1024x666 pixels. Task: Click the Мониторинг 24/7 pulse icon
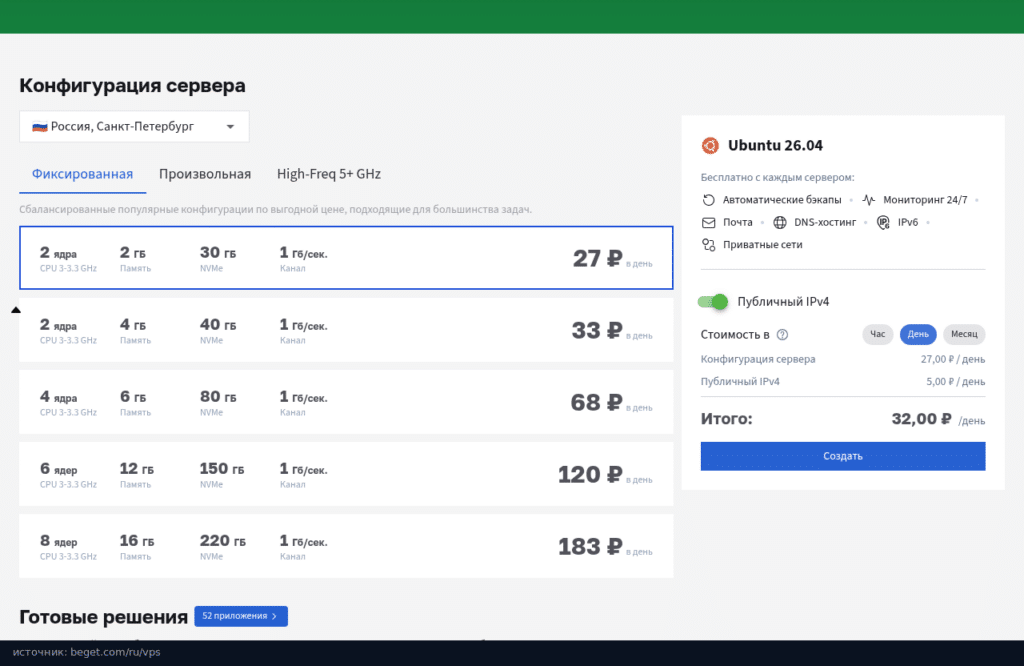pos(869,200)
